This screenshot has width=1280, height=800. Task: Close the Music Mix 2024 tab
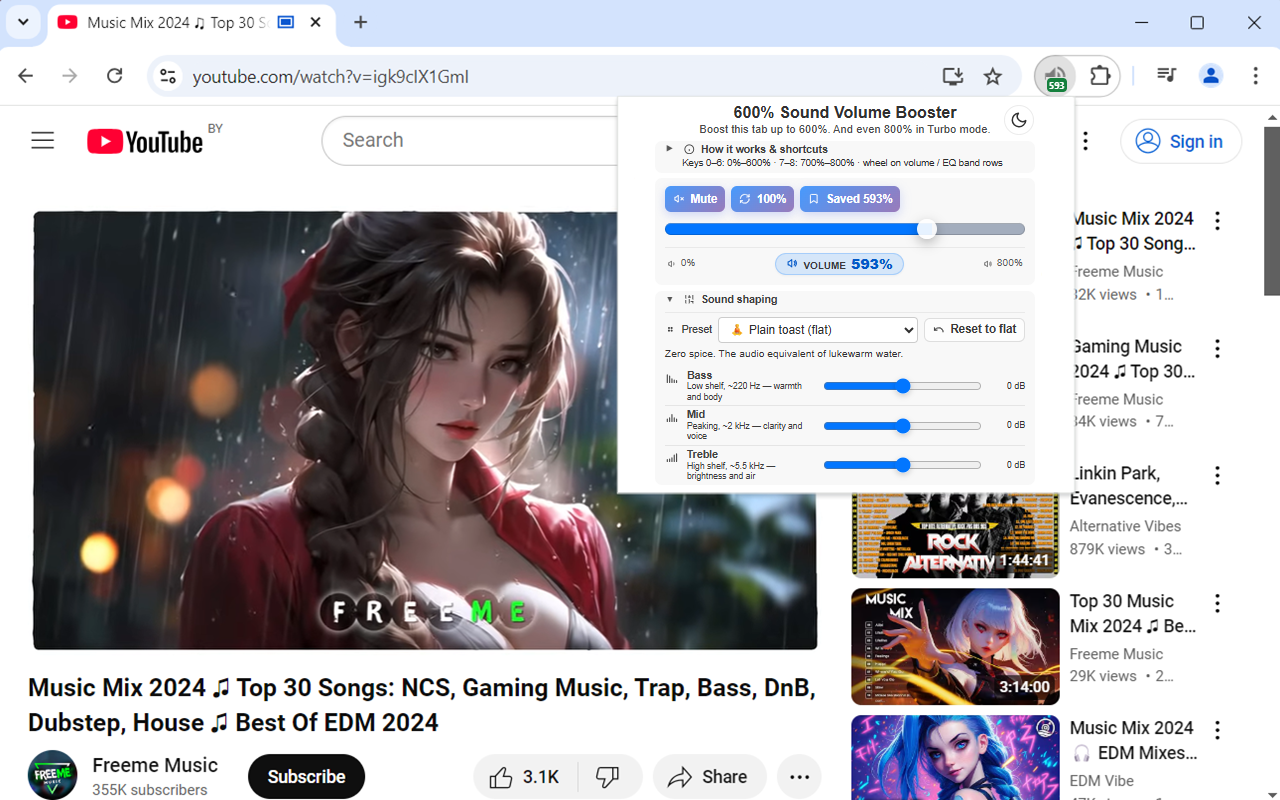[317, 22]
